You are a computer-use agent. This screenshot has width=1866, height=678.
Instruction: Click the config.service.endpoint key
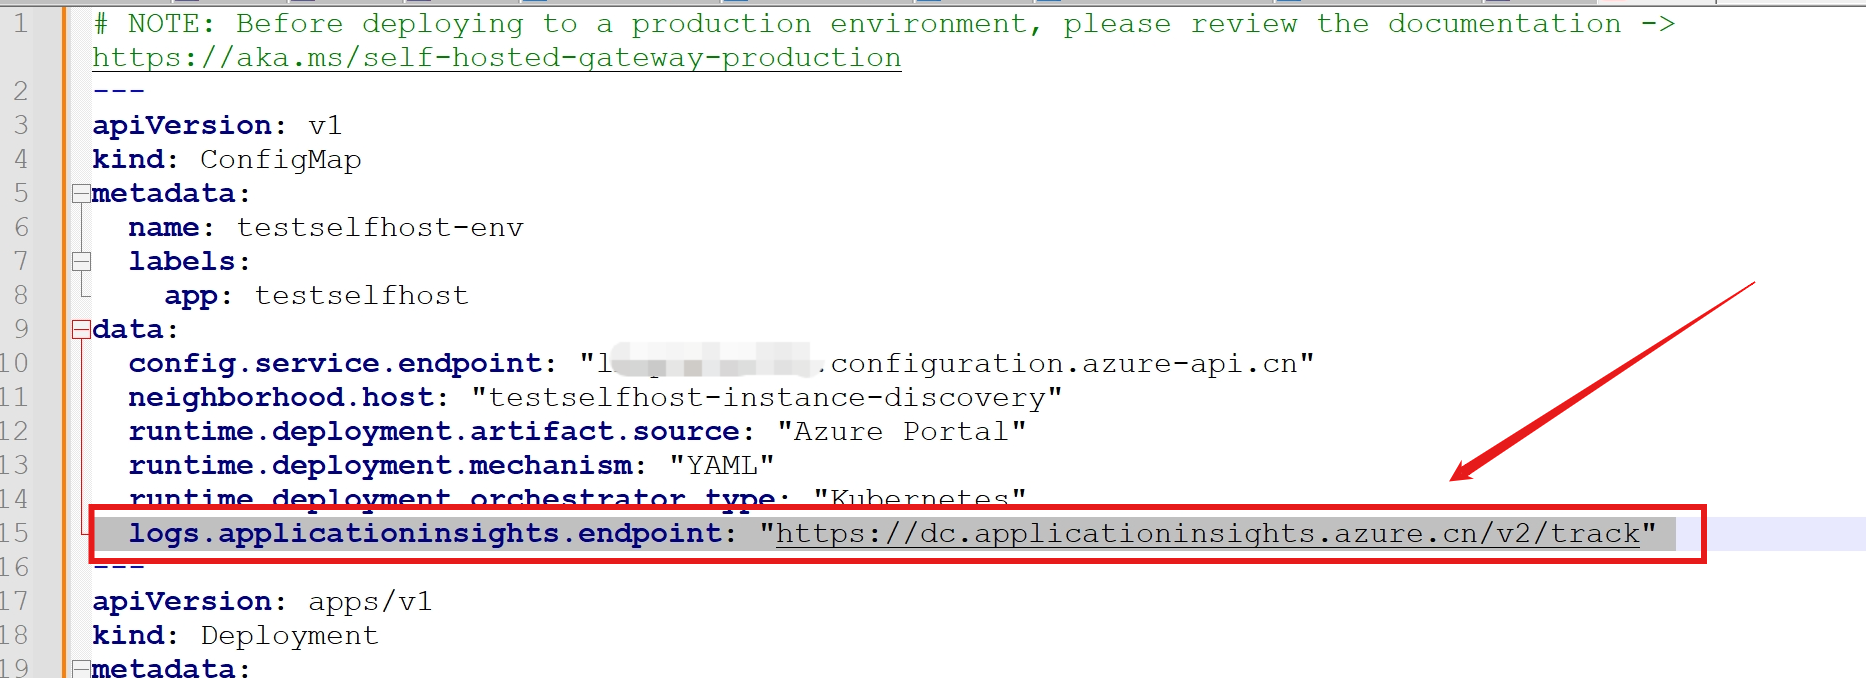coord(334,364)
